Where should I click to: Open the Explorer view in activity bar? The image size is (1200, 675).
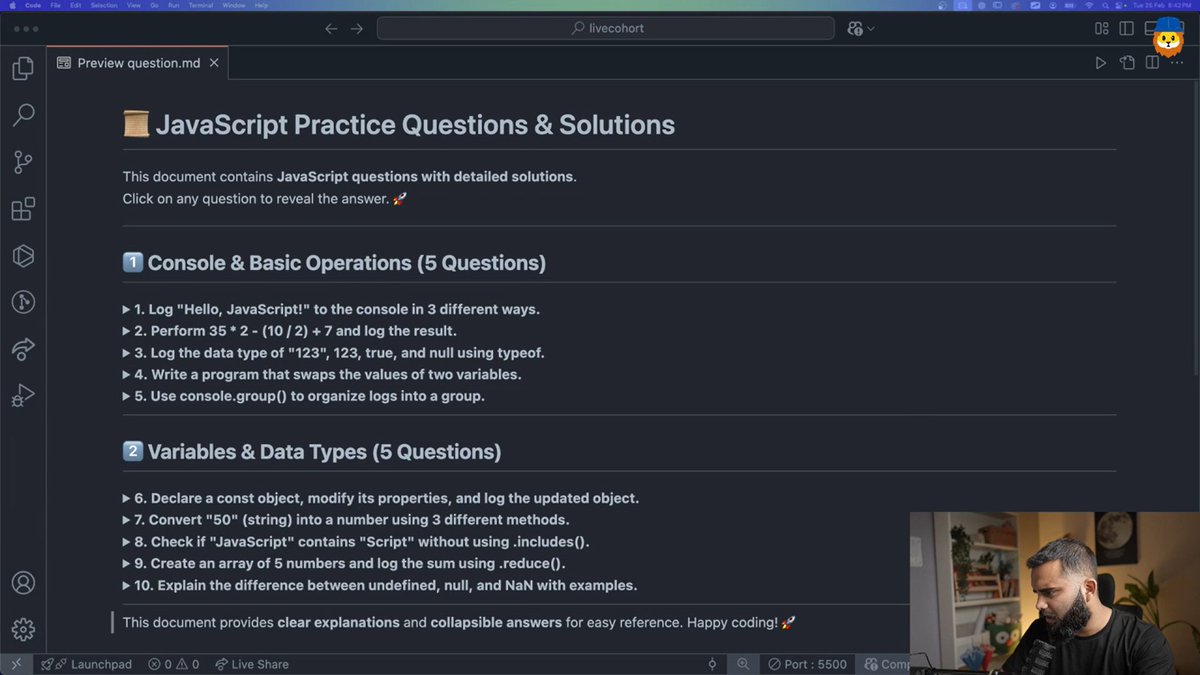click(23, 69)
